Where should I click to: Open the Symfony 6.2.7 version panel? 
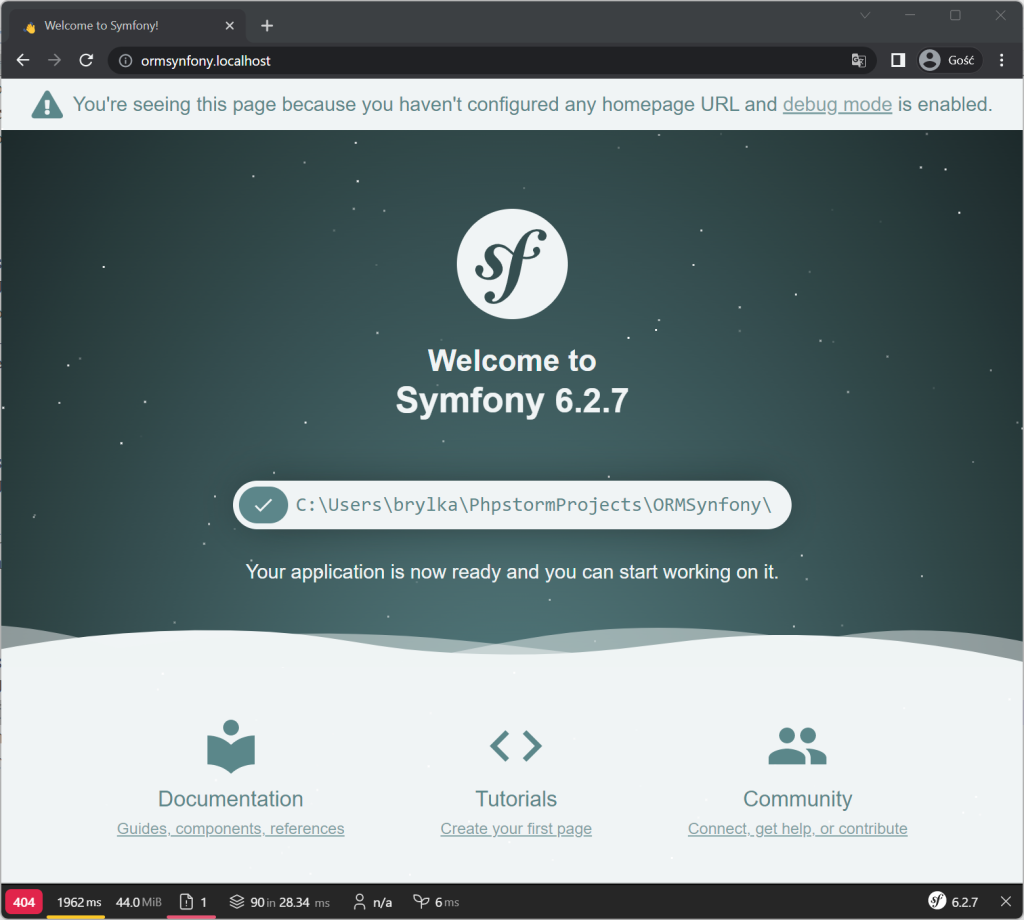click(x=953, y=902)
